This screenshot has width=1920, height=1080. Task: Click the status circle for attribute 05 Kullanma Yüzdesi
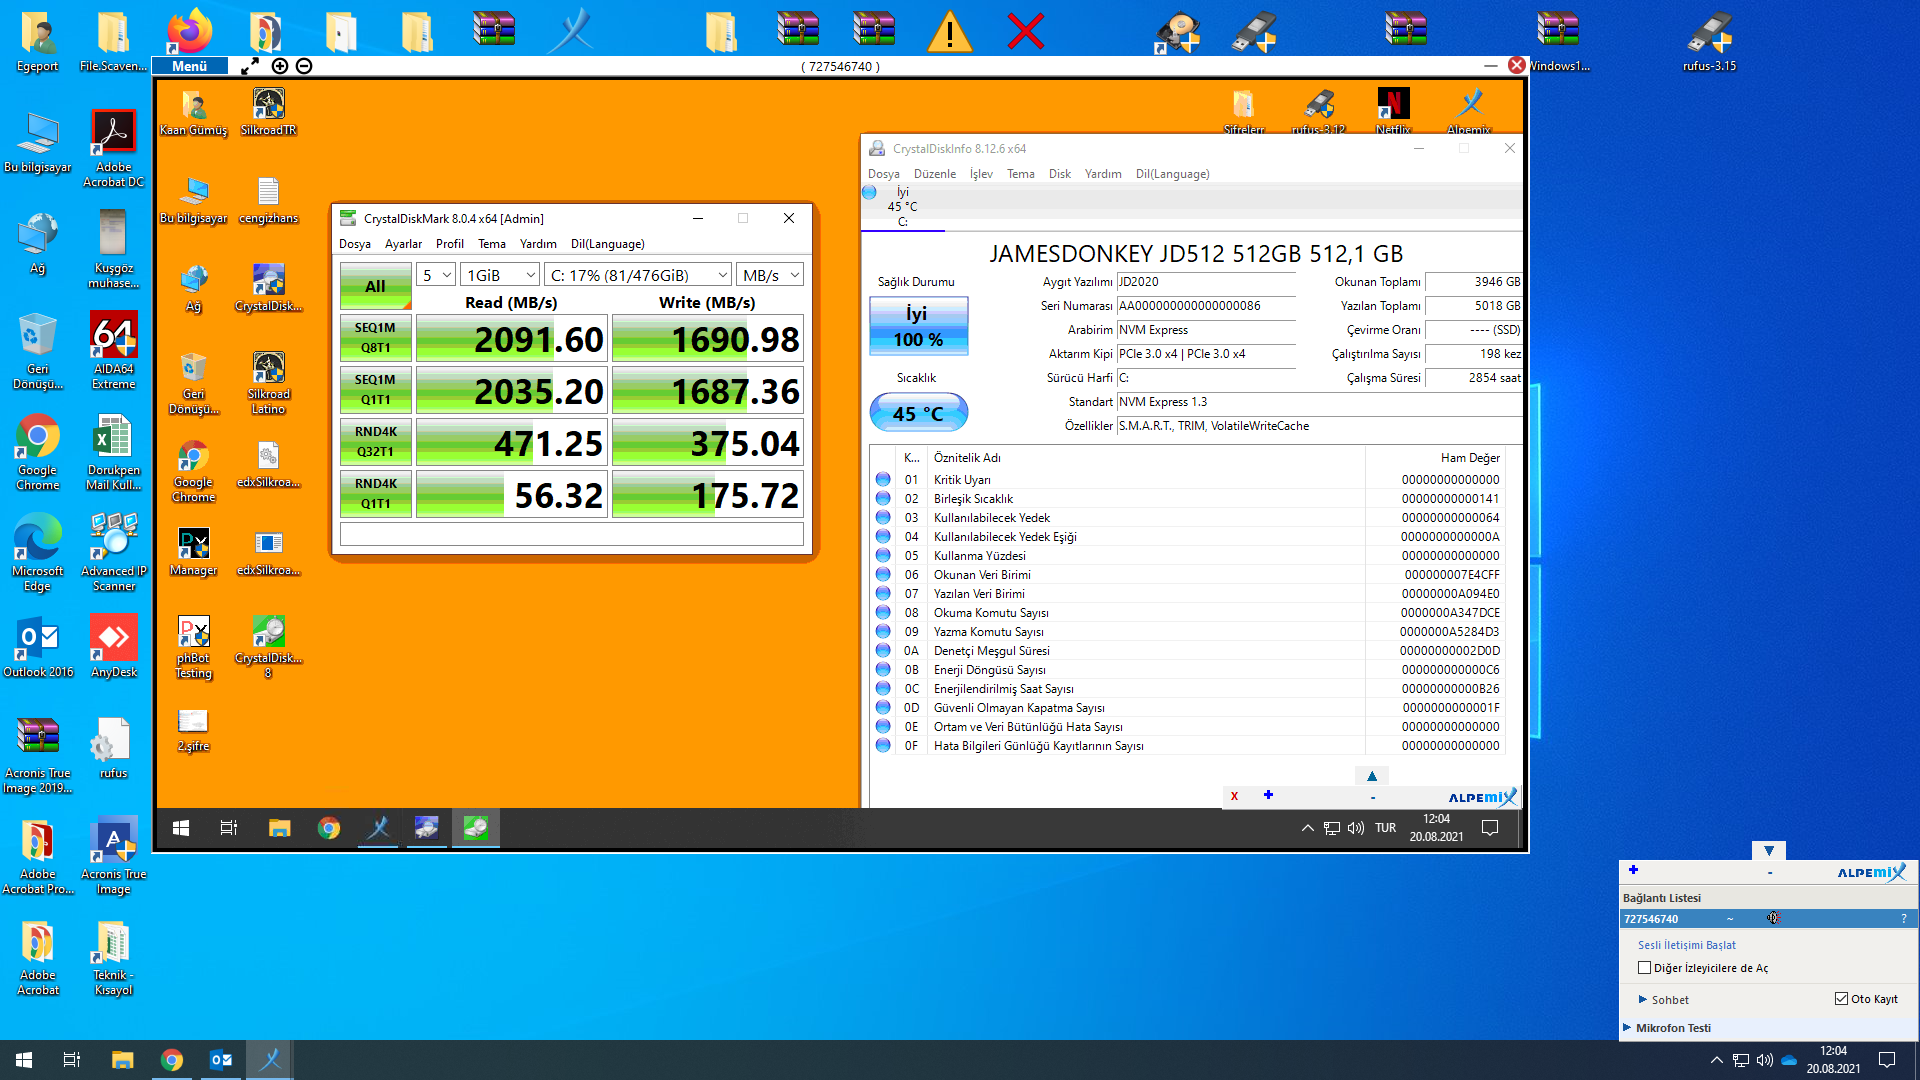(883, 556)
